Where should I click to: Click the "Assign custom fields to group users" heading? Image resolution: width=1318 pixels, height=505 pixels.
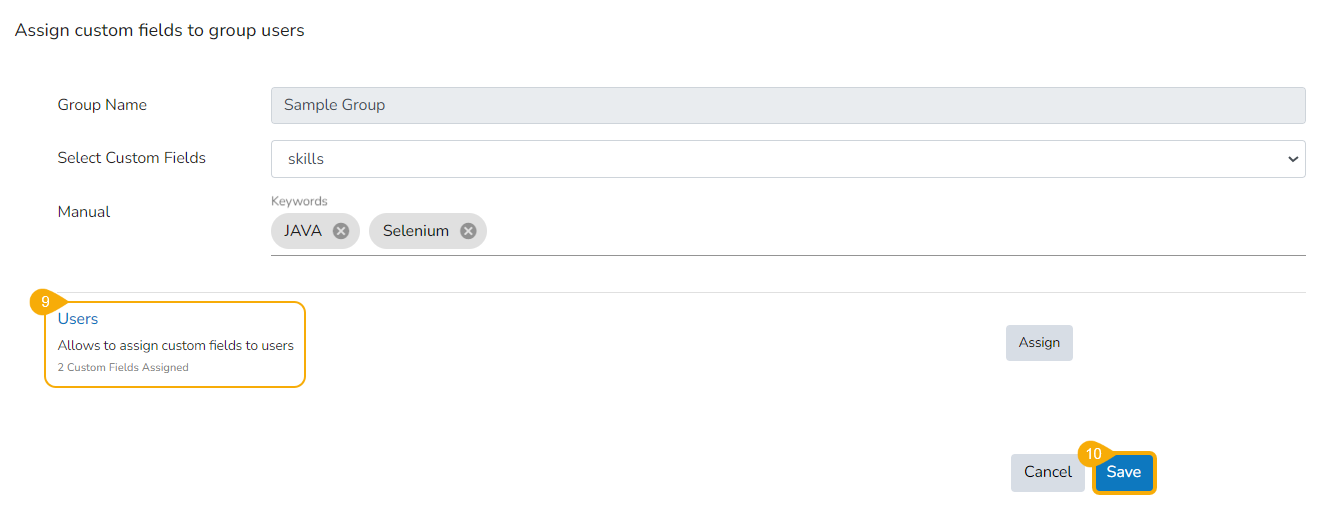160,31
